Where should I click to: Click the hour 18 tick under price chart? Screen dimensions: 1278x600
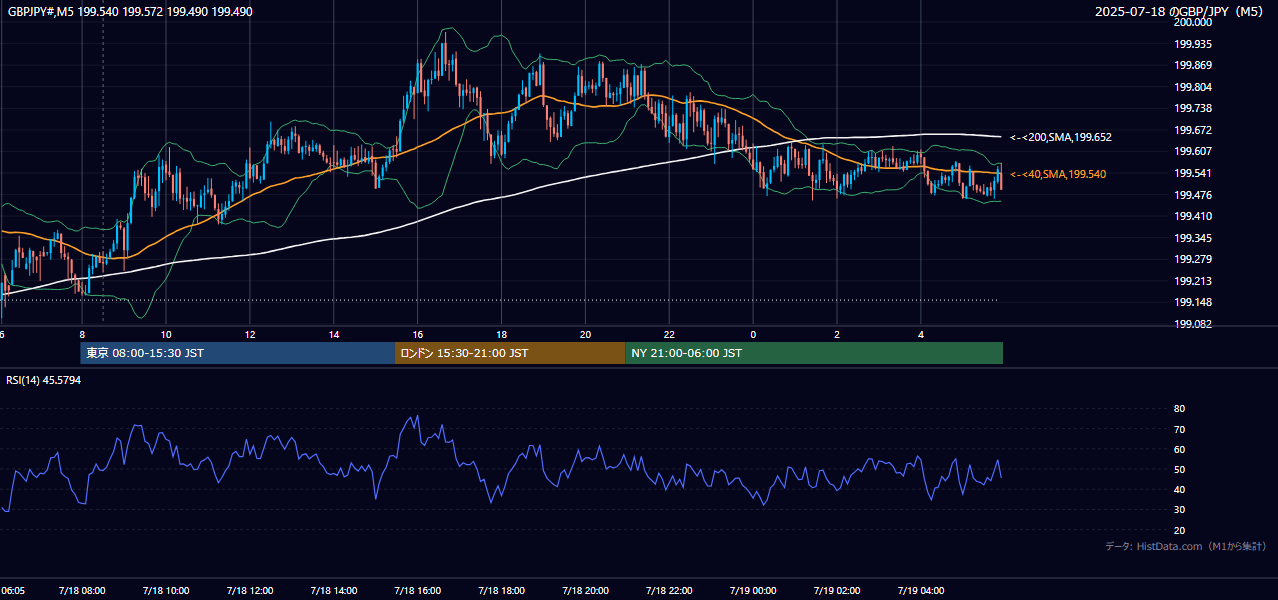click(x=502, y=334)
